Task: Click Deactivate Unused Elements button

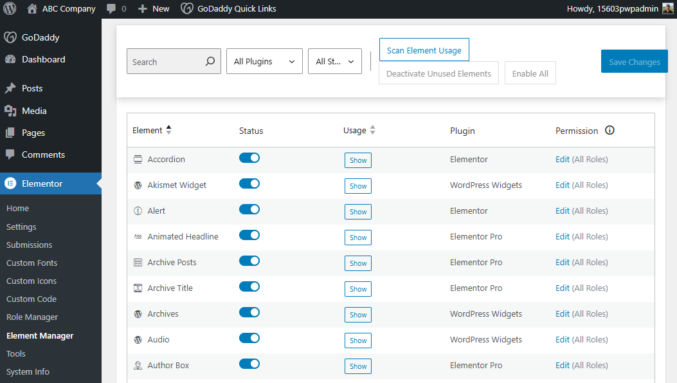Action: click(438, 73)
